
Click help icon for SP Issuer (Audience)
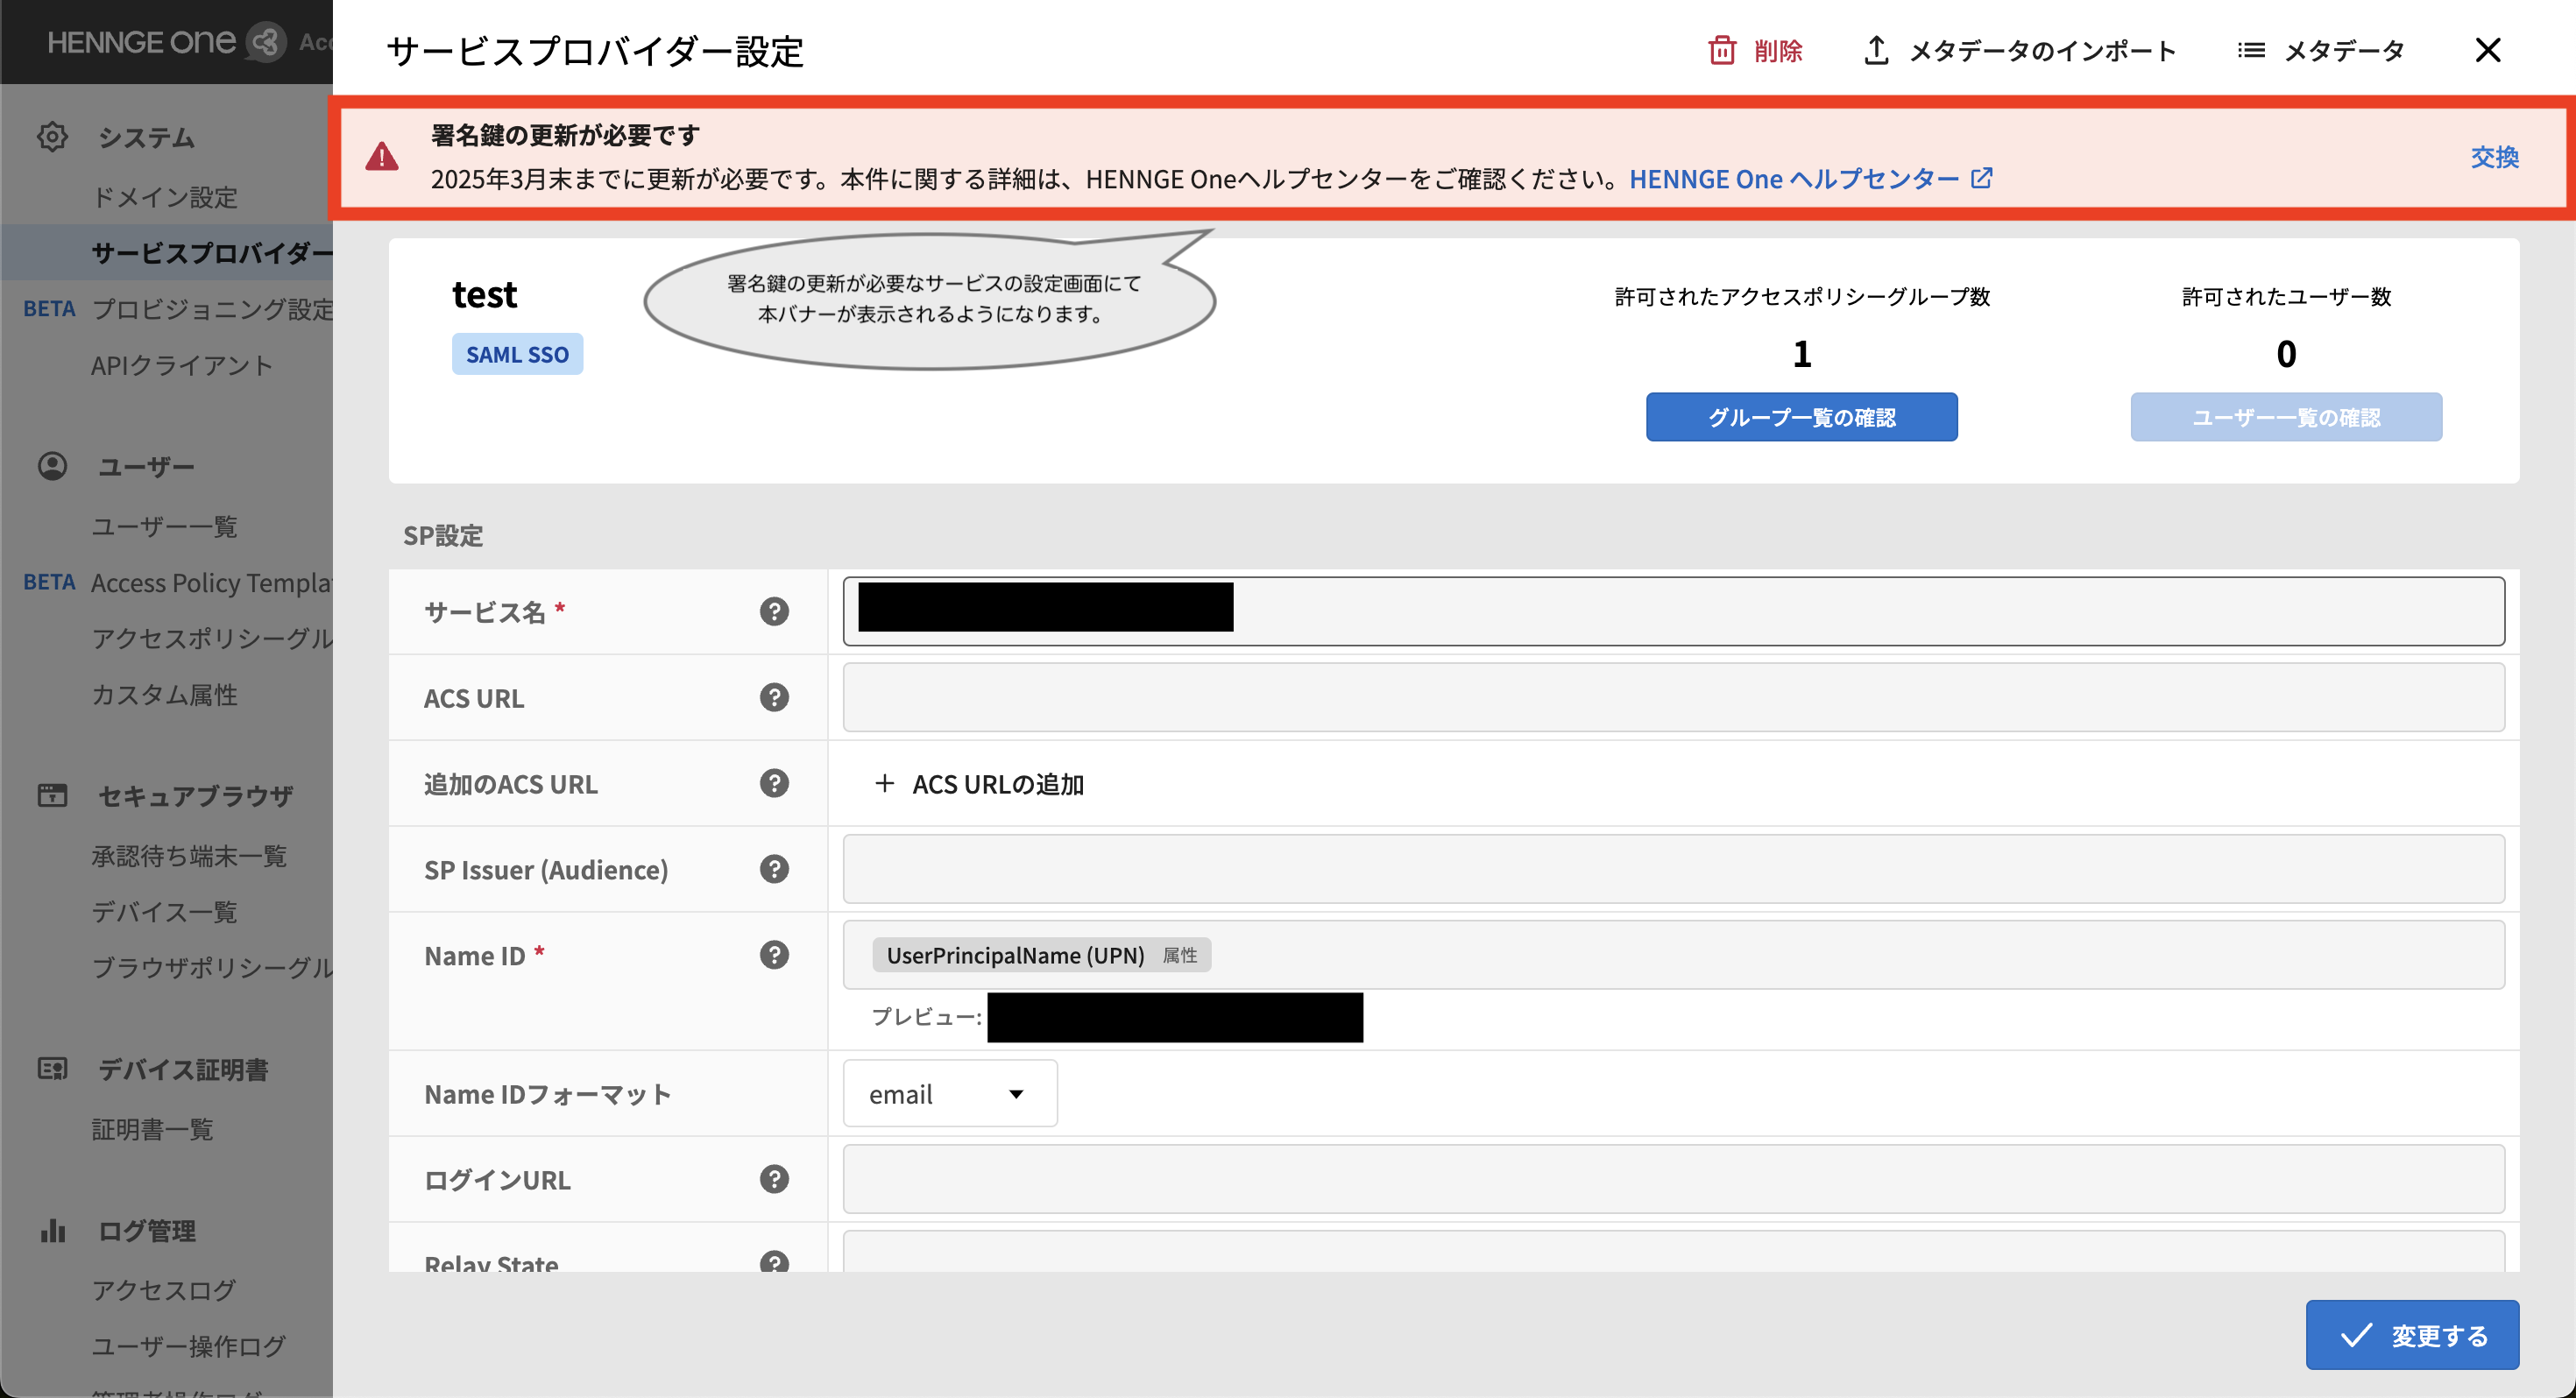[x=774, y=869]
